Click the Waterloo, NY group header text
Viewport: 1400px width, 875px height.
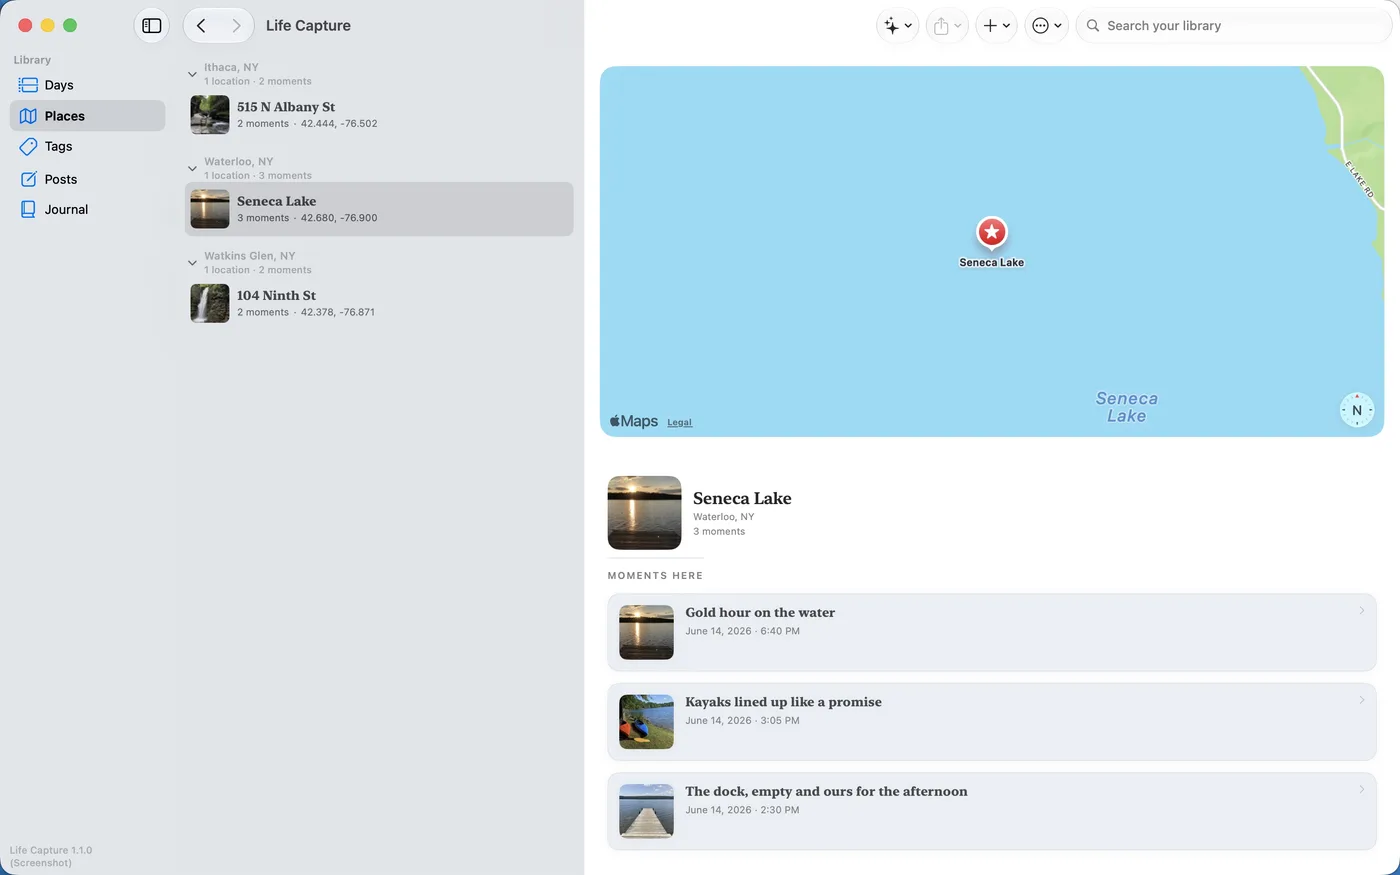coord(238,161)
